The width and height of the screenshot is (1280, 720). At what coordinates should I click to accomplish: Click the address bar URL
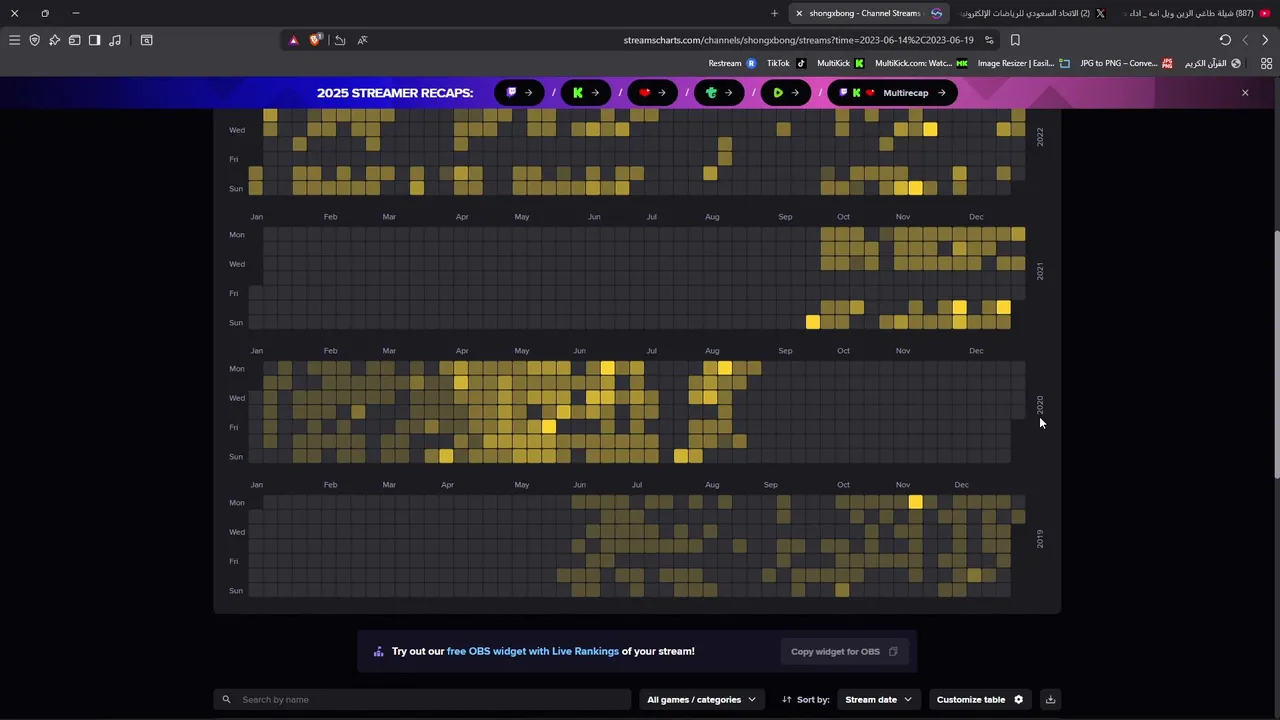click(798, 40)
